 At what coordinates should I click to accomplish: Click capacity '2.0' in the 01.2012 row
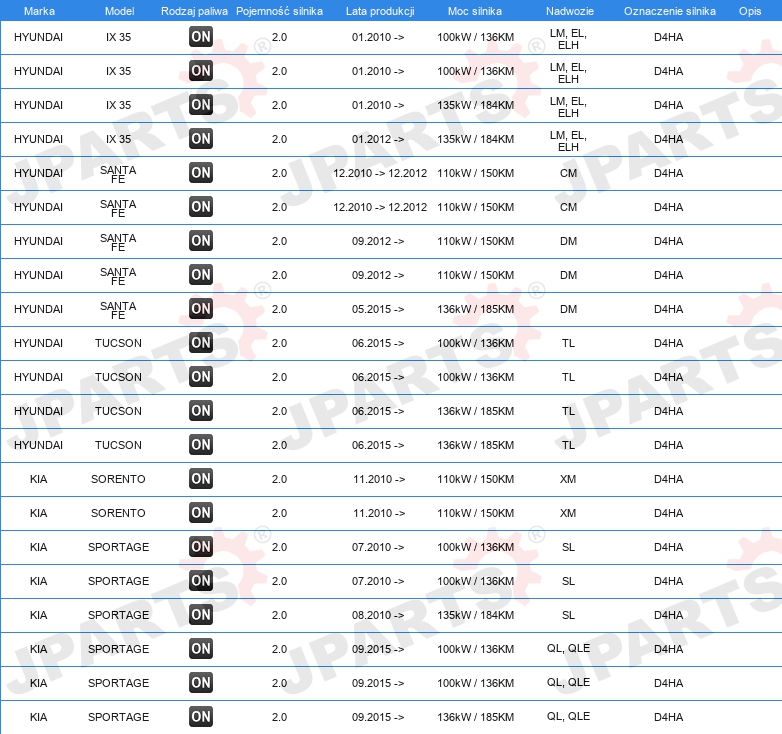pos(279,139)
